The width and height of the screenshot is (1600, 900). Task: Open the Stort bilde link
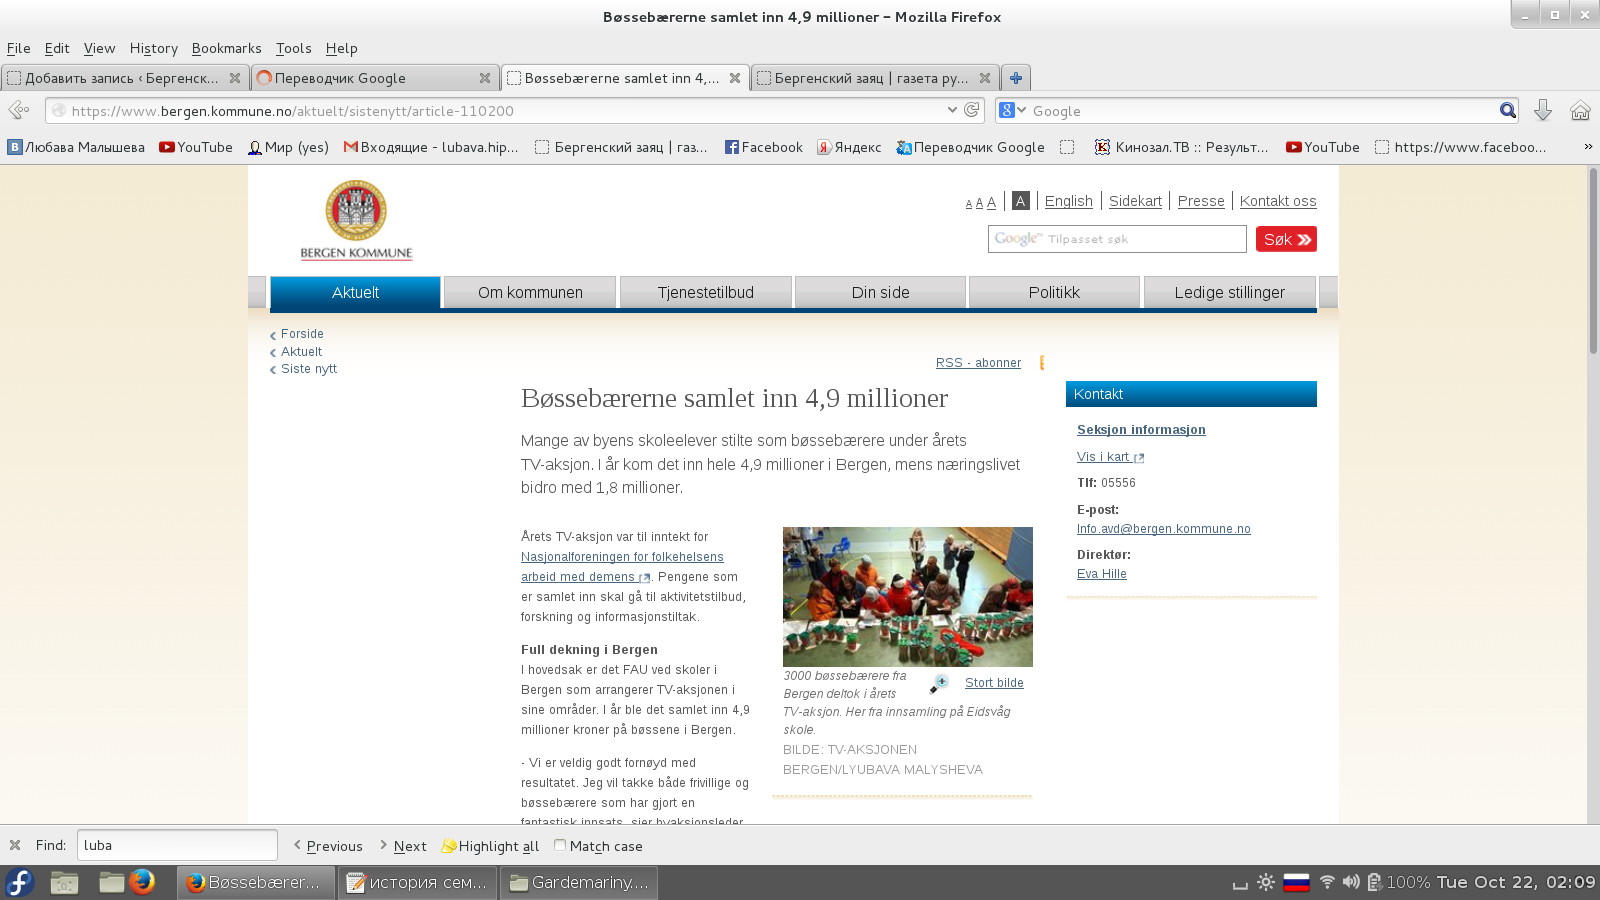994,683
